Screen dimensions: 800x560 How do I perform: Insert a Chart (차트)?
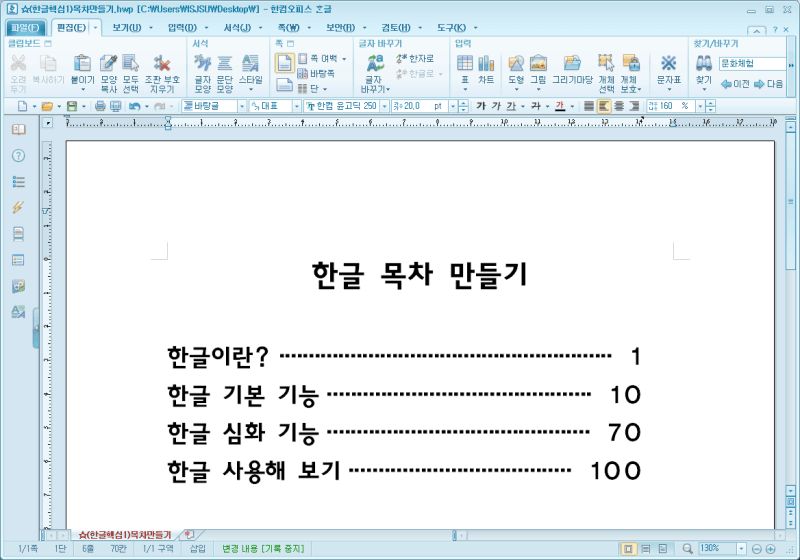(486, 63)
